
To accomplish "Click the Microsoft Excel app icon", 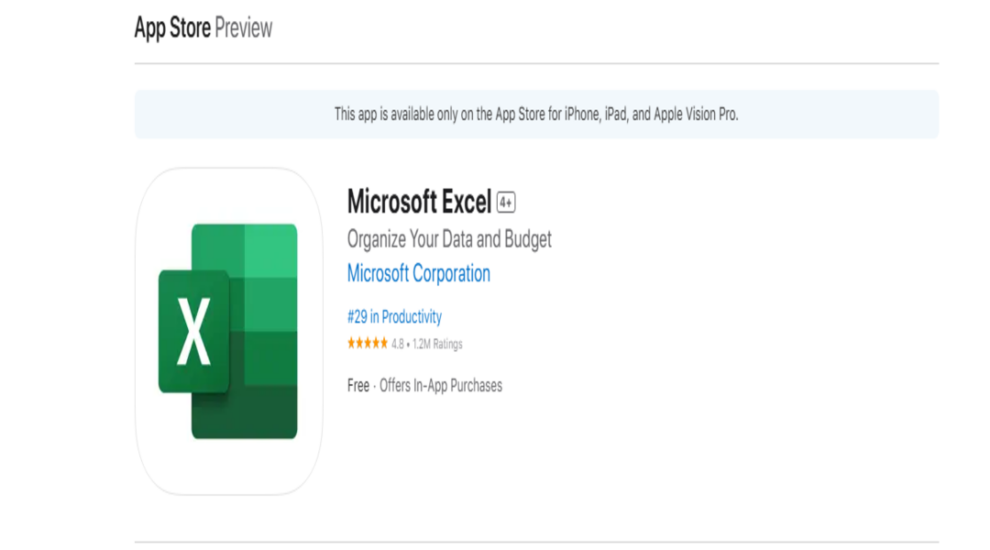I will [x=229, y=331].
